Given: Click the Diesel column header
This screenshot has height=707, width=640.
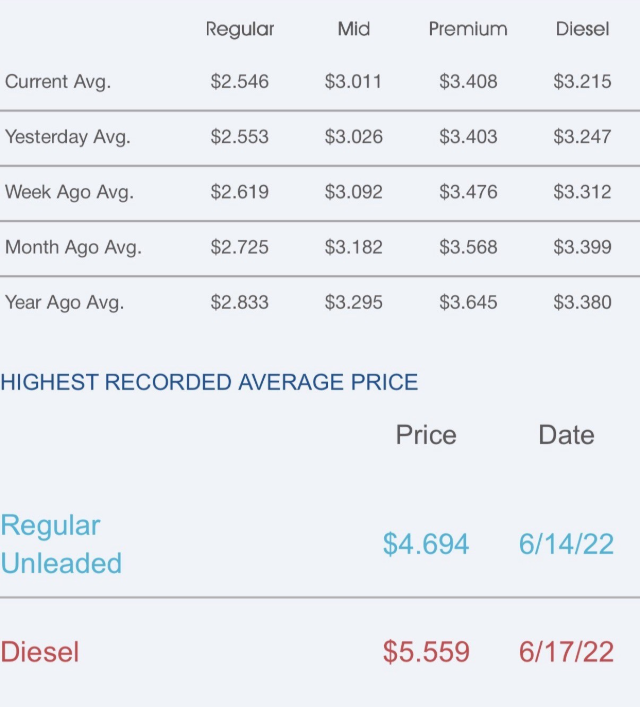Looking at the screenshot, I should tap(582, 30).
